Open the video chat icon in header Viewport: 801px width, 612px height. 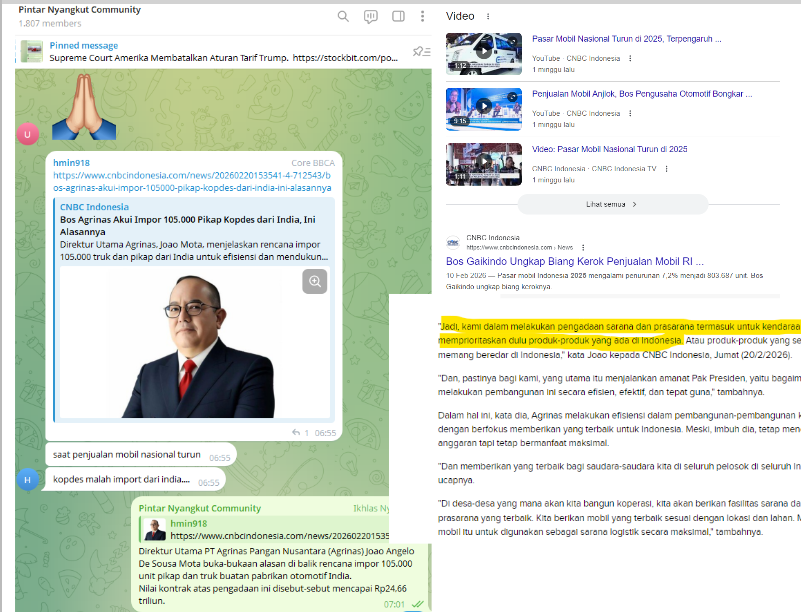pos(371,17)
